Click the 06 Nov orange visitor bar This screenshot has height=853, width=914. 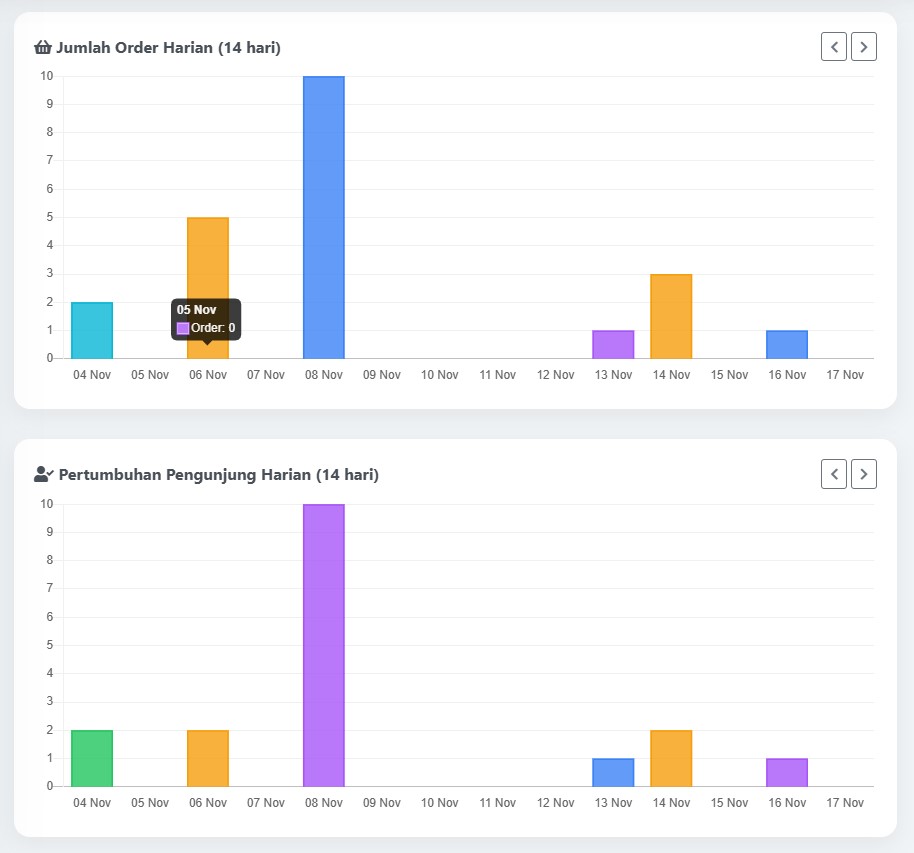coord(208,758)
